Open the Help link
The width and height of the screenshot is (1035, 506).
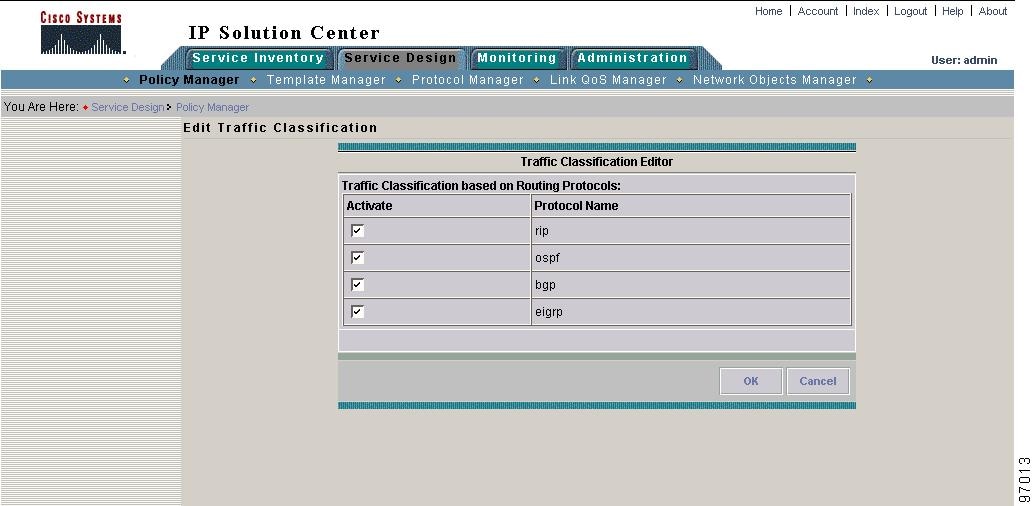952,11
